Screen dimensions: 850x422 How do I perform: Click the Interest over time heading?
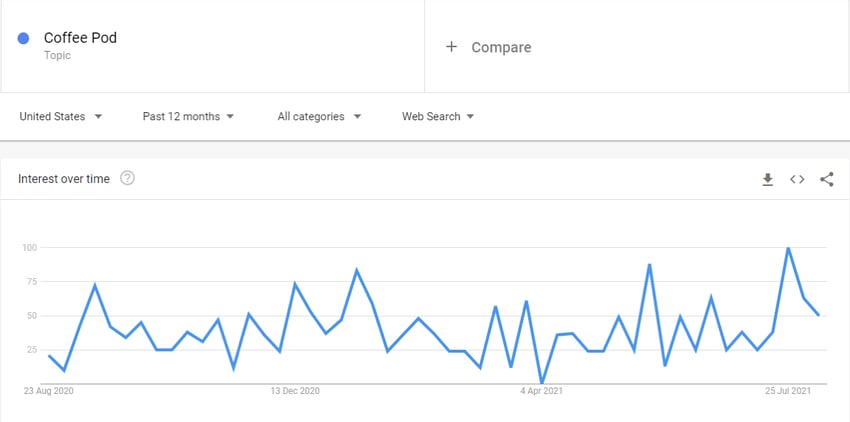(64, 178)
